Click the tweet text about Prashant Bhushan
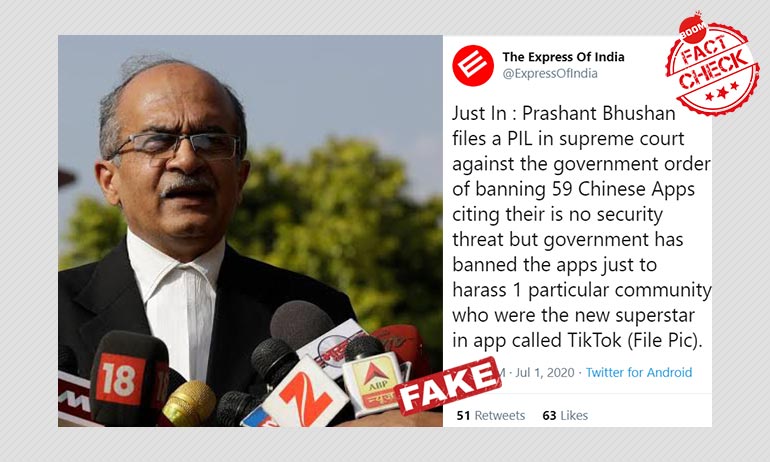770x462 pixels. coord(581,227)
